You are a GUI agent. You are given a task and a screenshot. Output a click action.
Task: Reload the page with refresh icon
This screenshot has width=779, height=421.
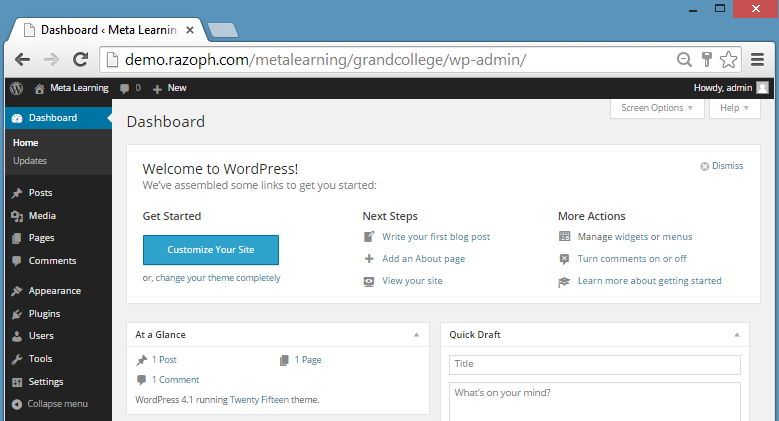80,60
